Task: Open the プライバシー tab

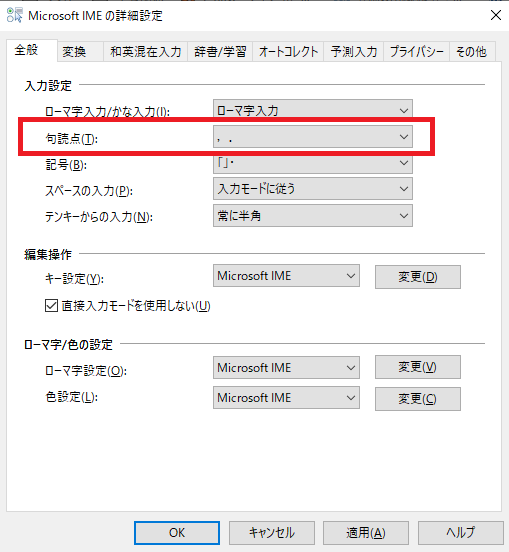Action: click(416, 52)
